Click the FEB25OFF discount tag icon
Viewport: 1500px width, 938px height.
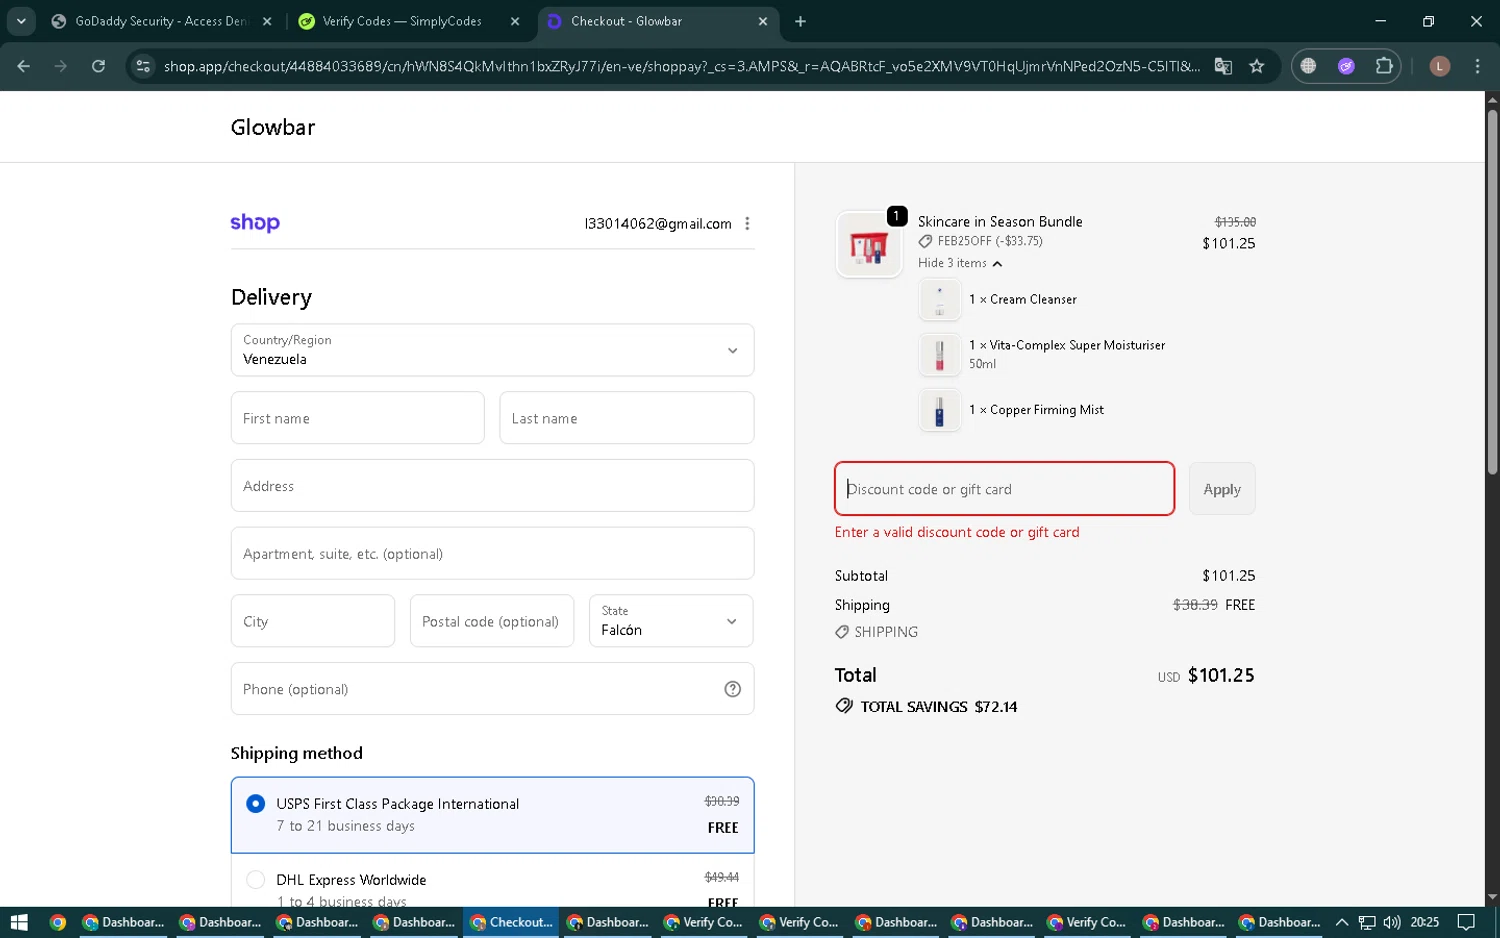[925, 241]
